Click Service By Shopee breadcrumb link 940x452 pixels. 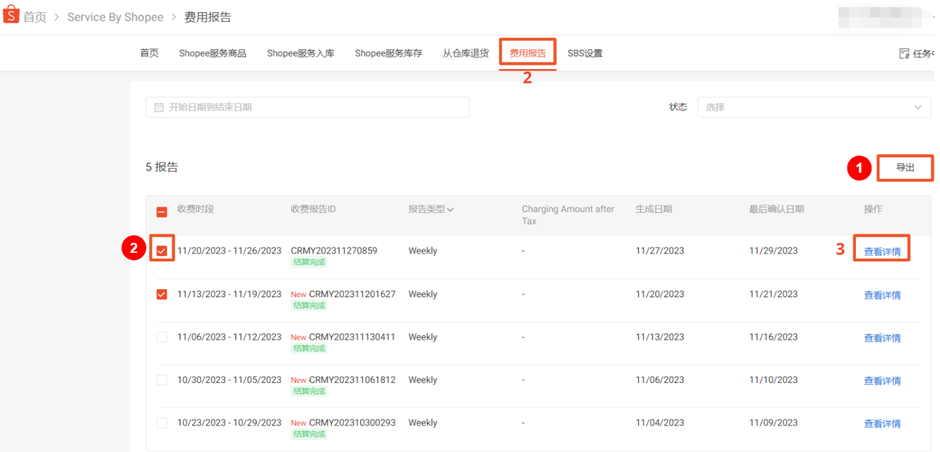pos(115,17)
